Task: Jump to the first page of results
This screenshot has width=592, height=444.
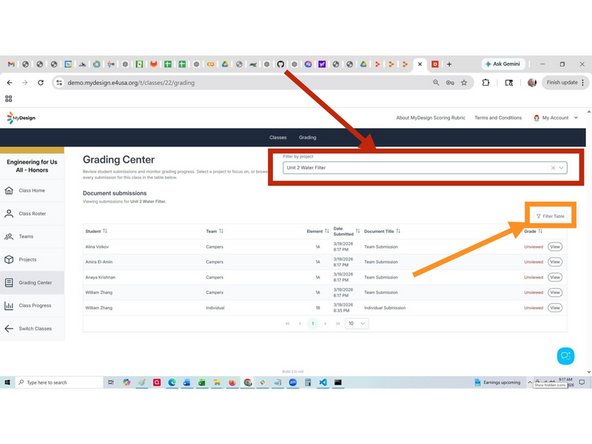Action: tap(288, 324)
